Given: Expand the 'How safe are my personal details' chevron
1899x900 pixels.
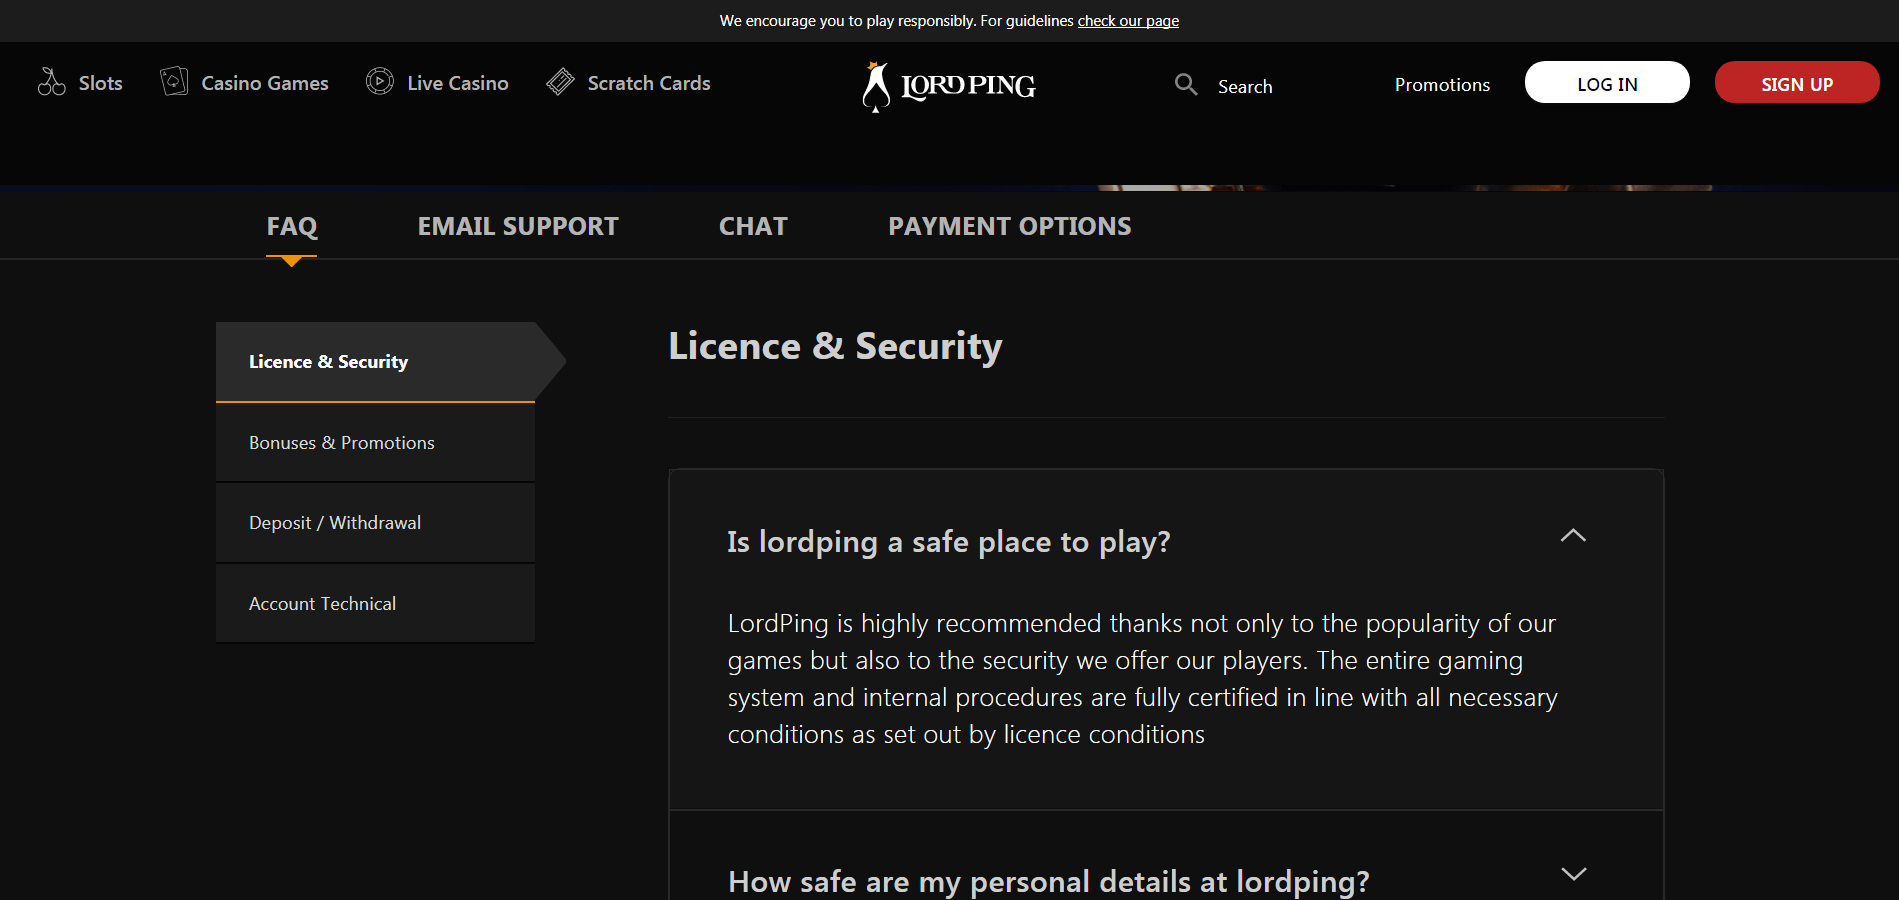Looking at the screenshot, I should coord(1573,874).
